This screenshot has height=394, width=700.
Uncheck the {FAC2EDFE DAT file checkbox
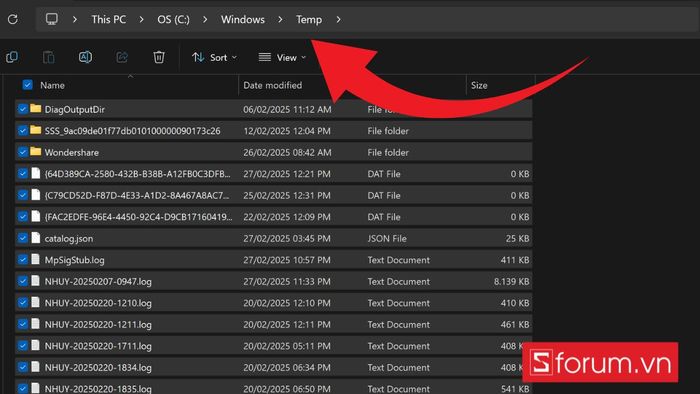click(22, 216)
